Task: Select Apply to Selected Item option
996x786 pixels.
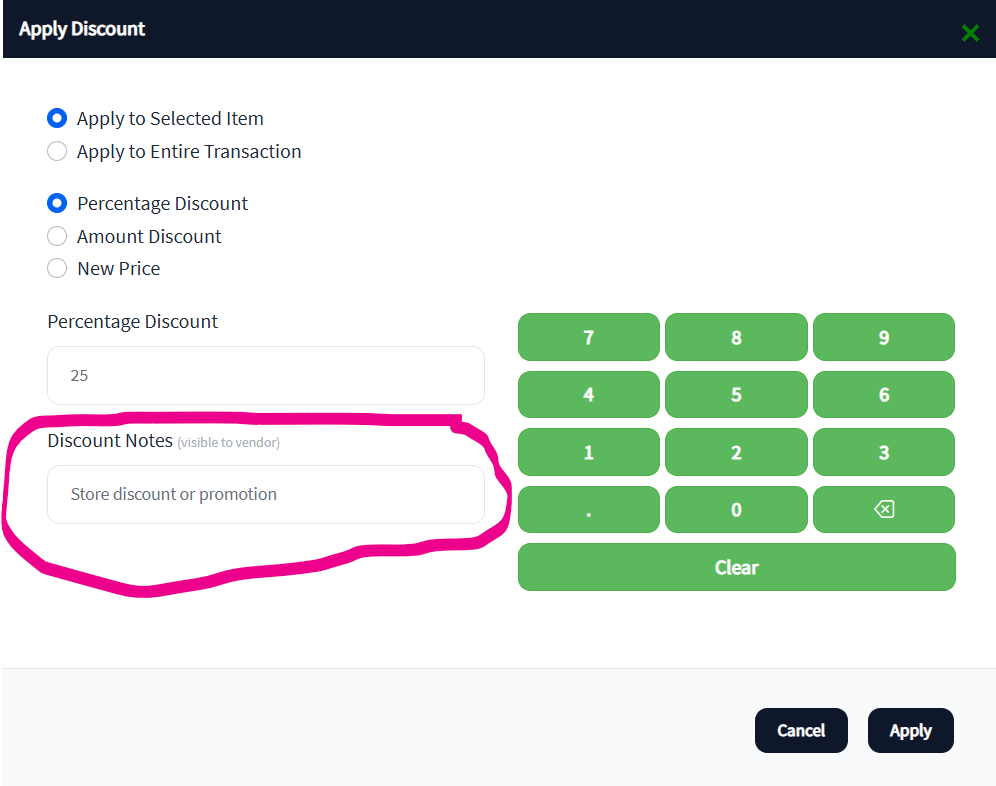Action: click(58, 118)
